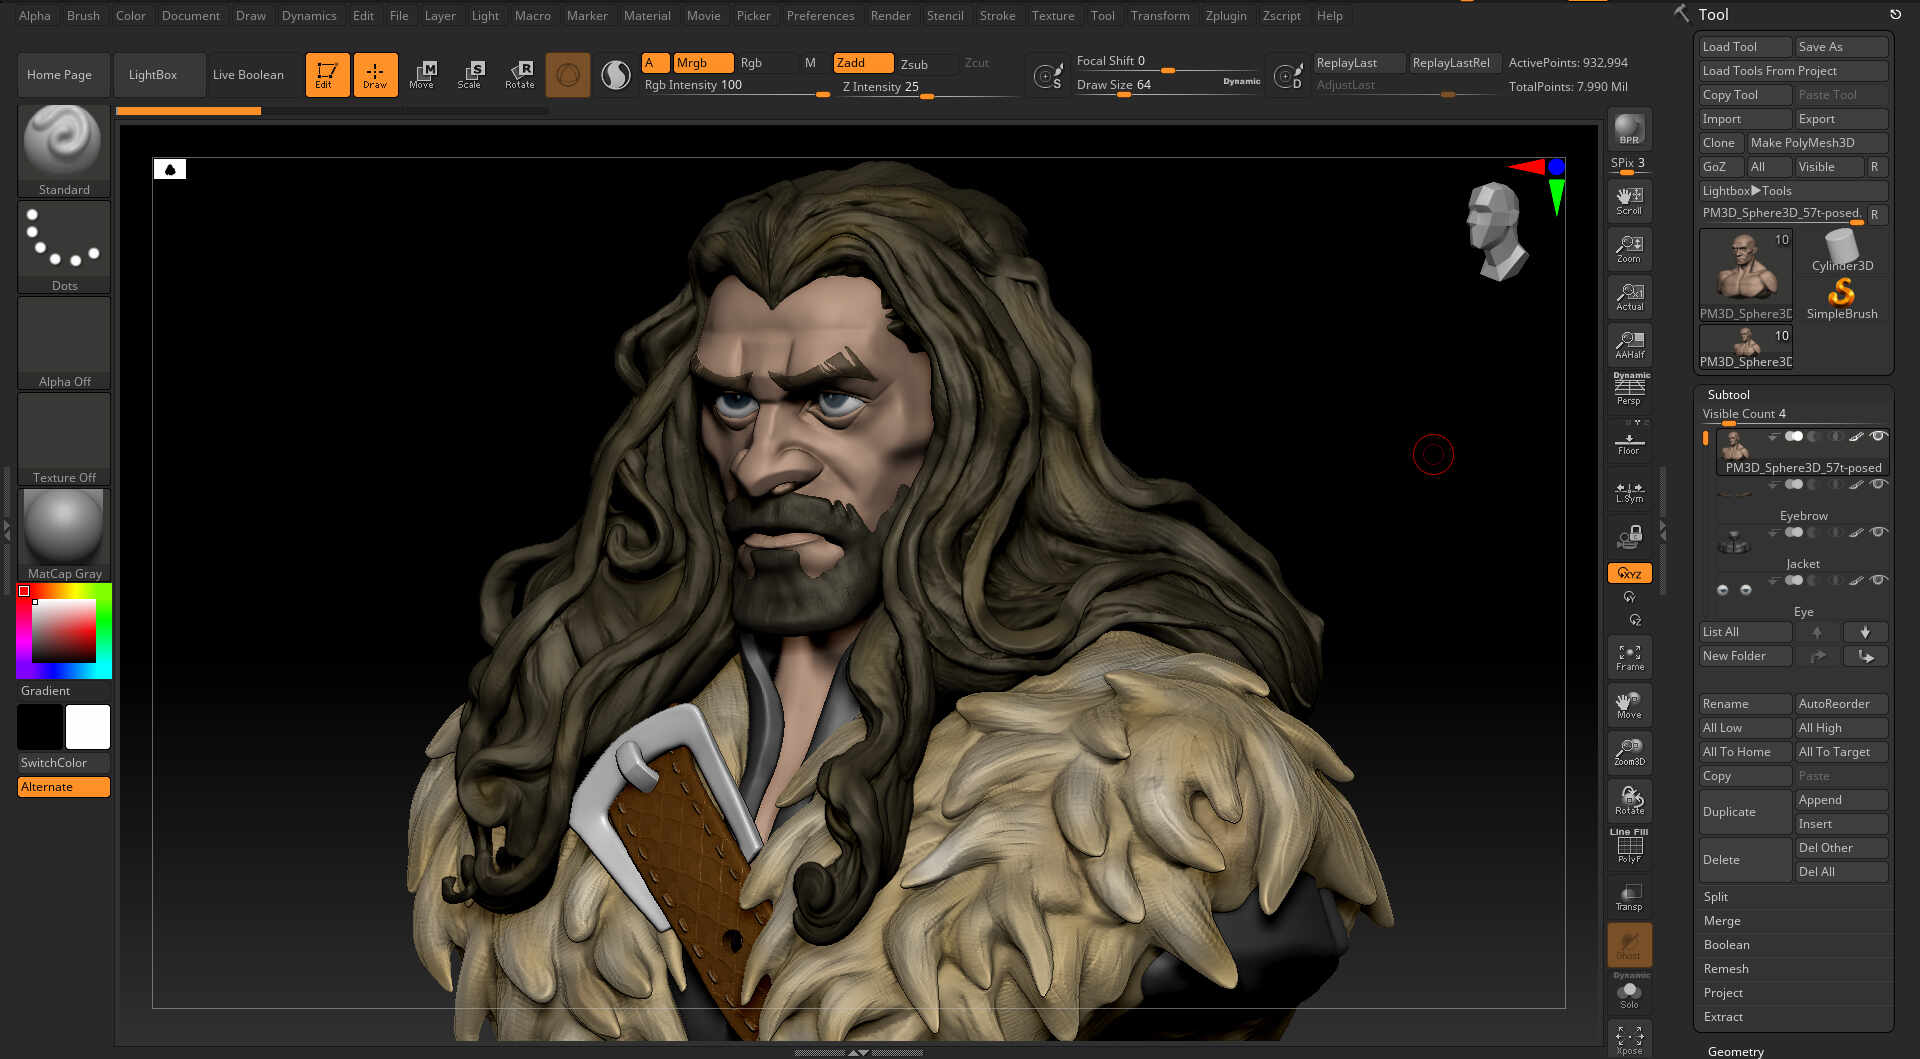Expand the Split subtool section
Screen dimensions: 1920x1059
point(1716,897)
